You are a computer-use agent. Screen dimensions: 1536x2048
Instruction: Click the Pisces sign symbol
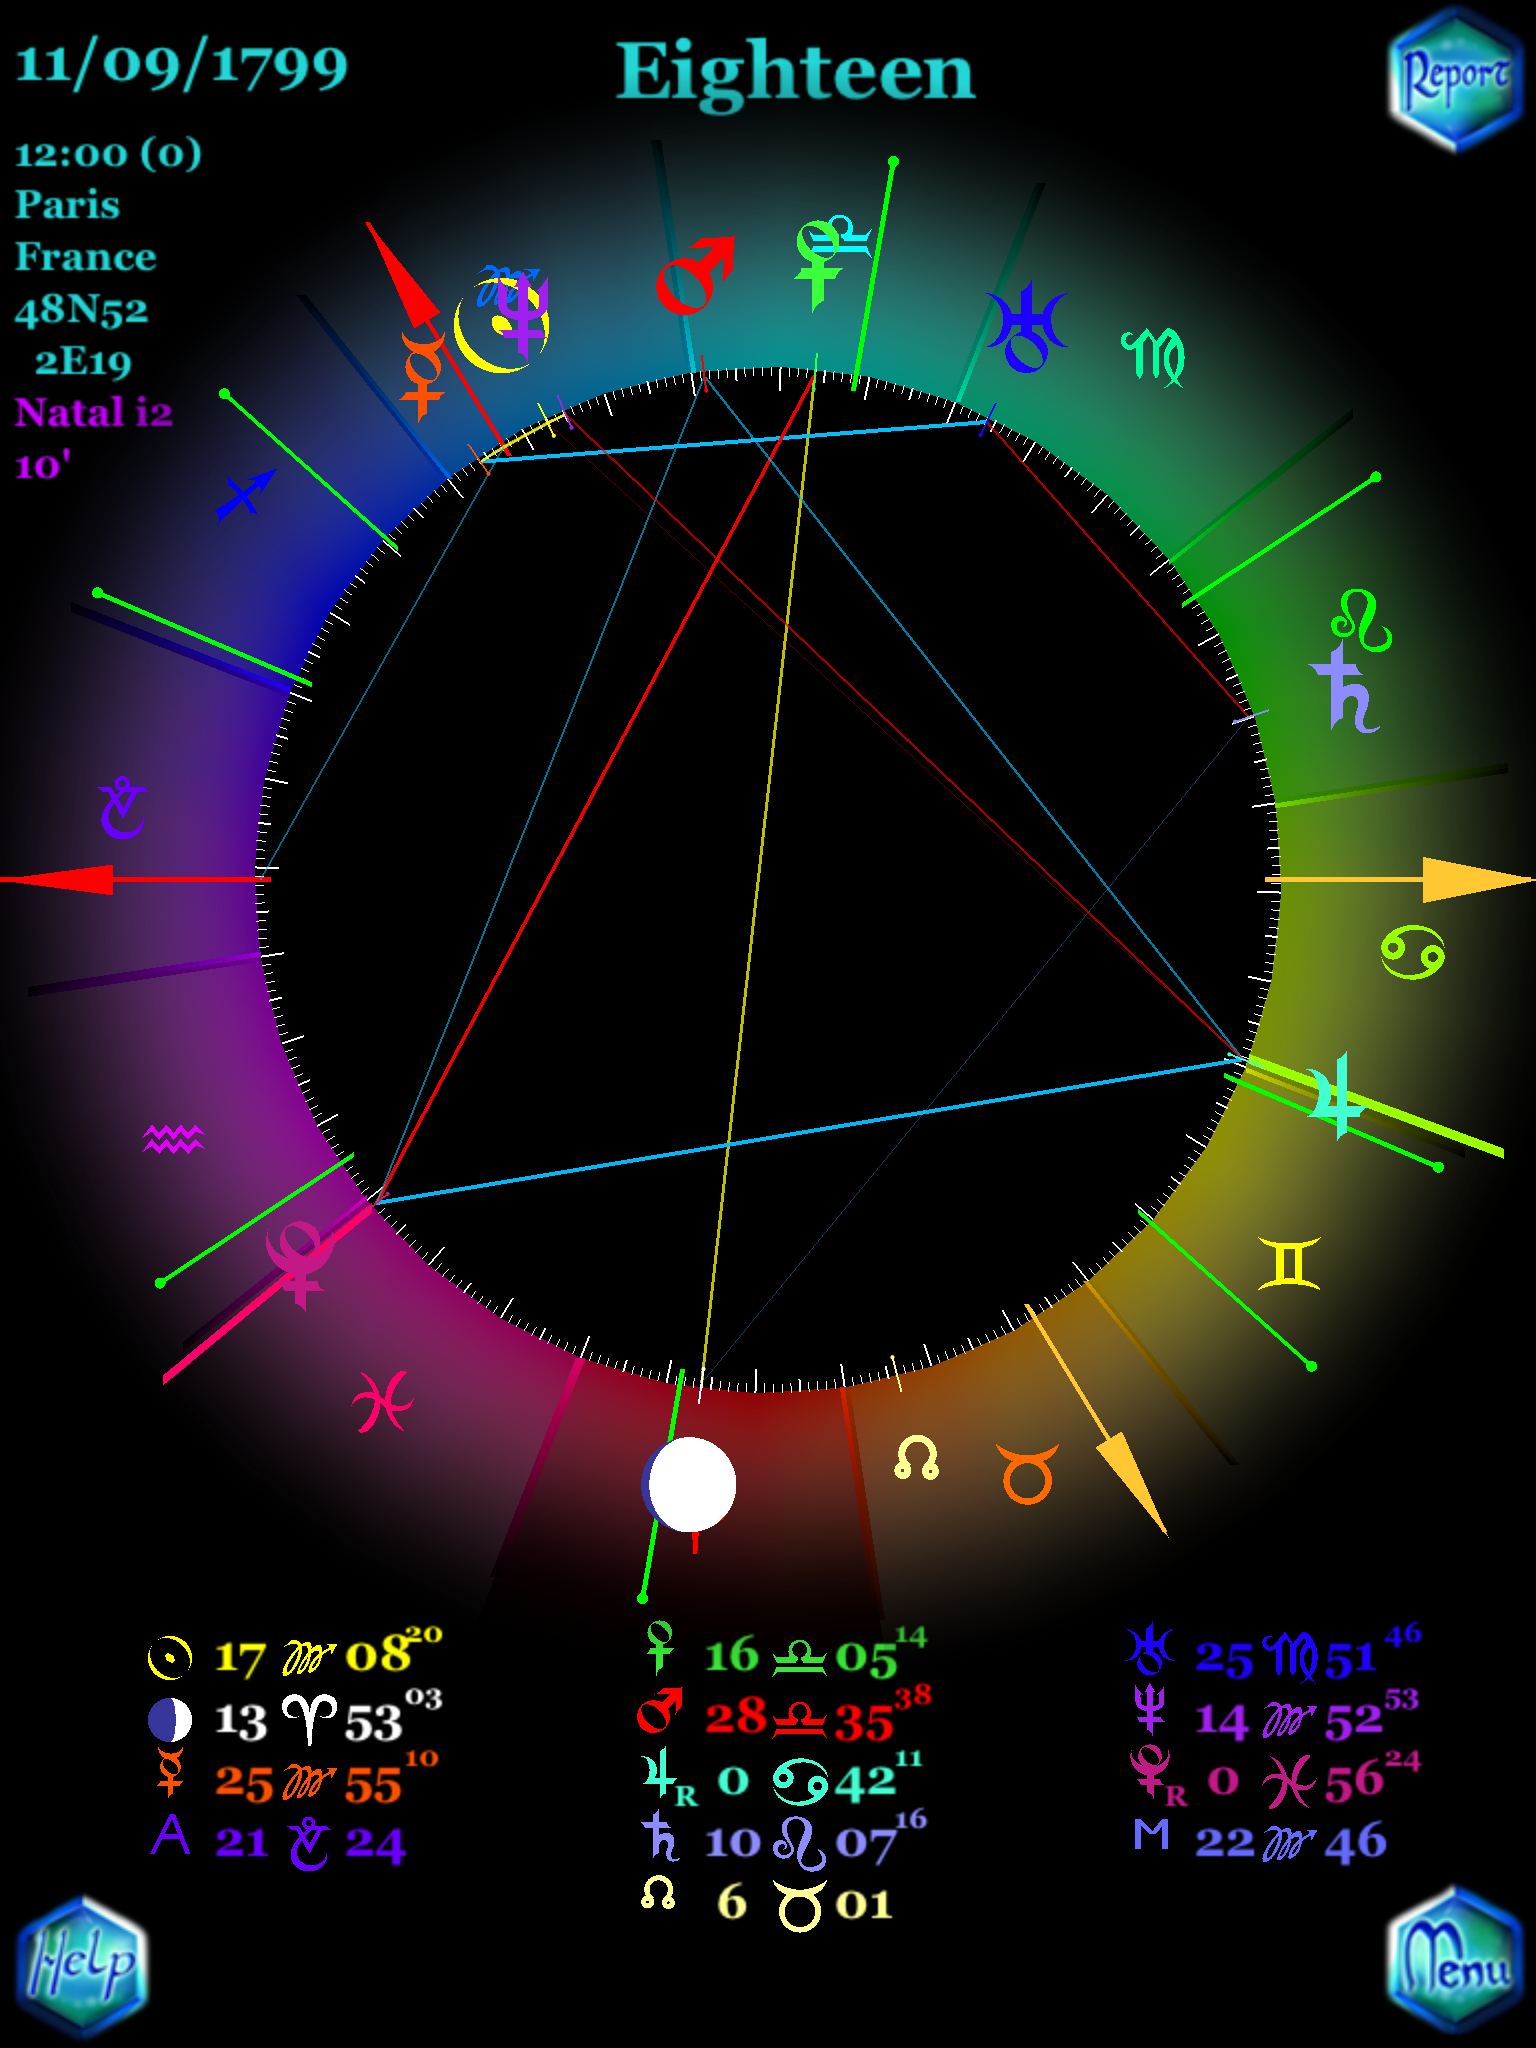[382, 1401]
